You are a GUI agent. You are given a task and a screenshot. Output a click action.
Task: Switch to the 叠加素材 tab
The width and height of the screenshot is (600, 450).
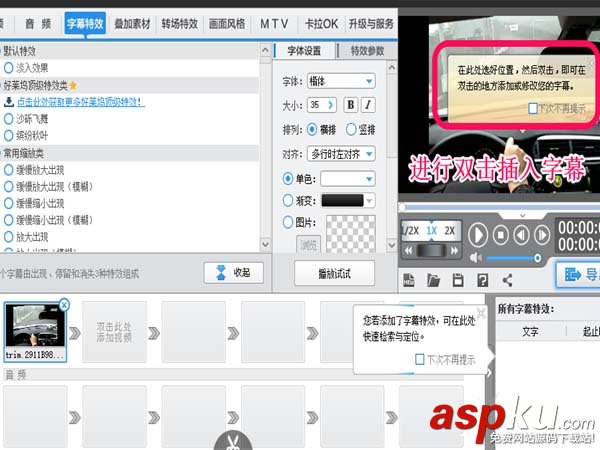[132, 24]
